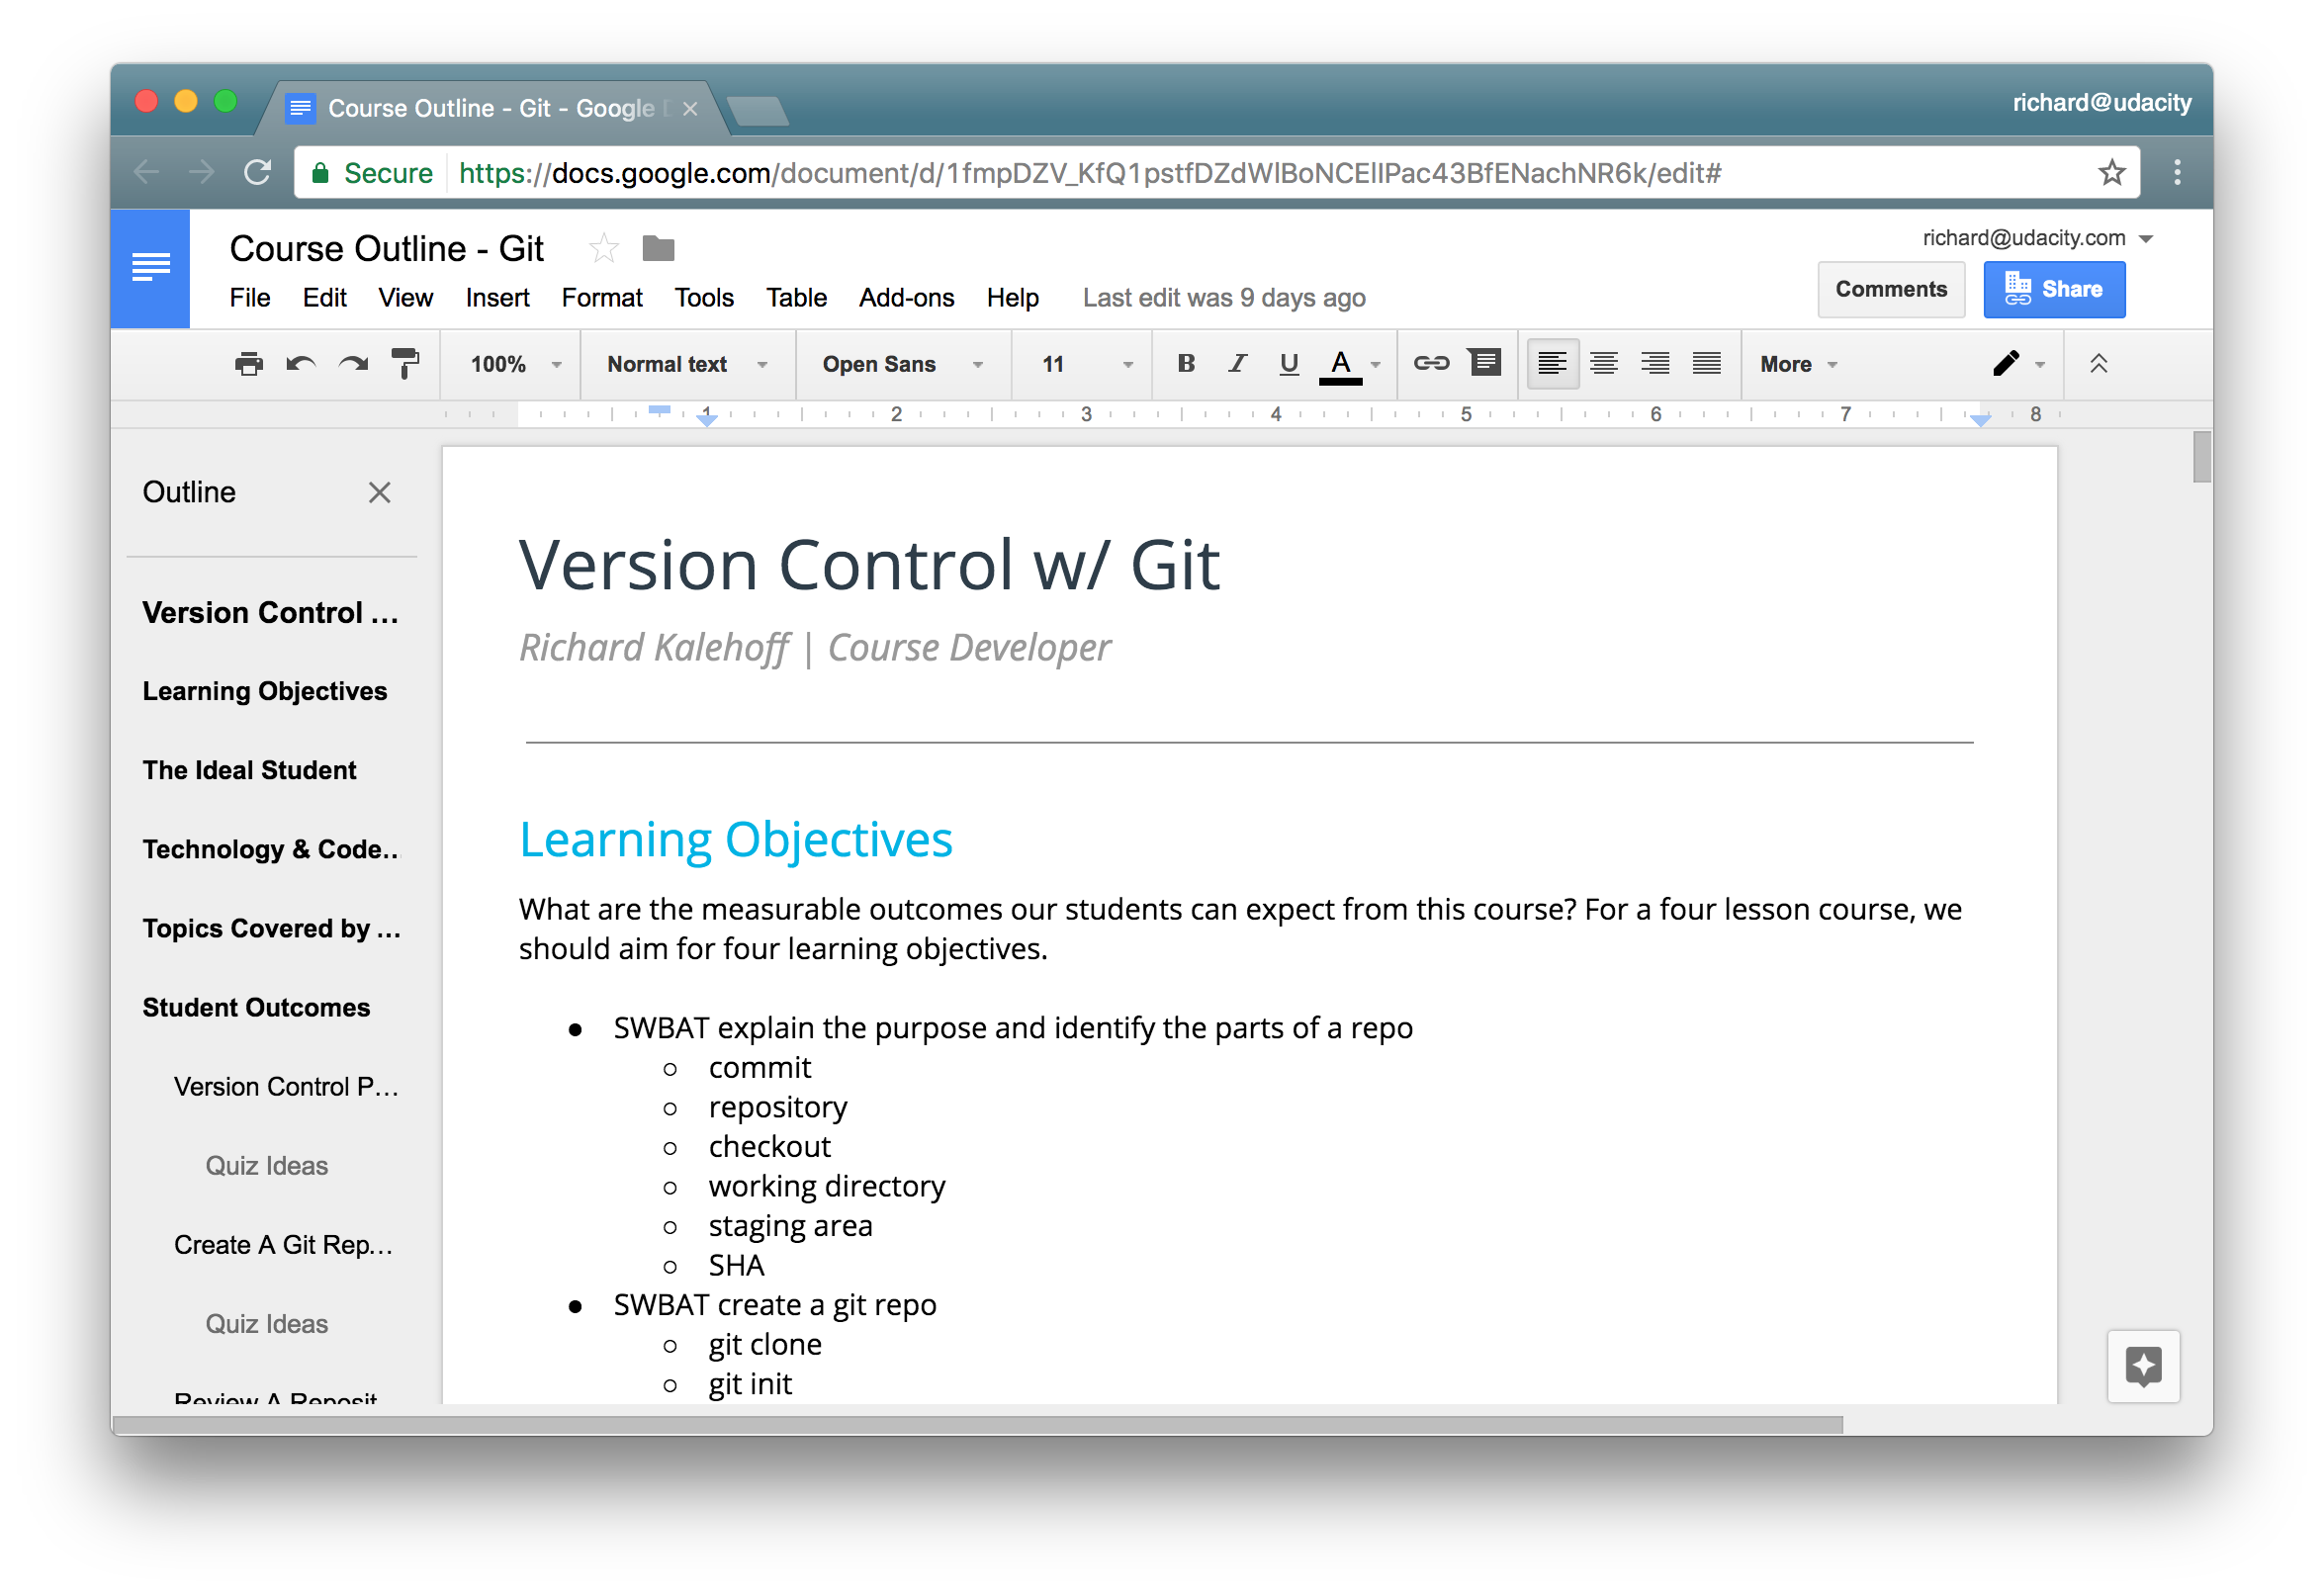Open the text color picker
The width and height of the screenshot is (2324, 1594).
[x=1341, y=364]
